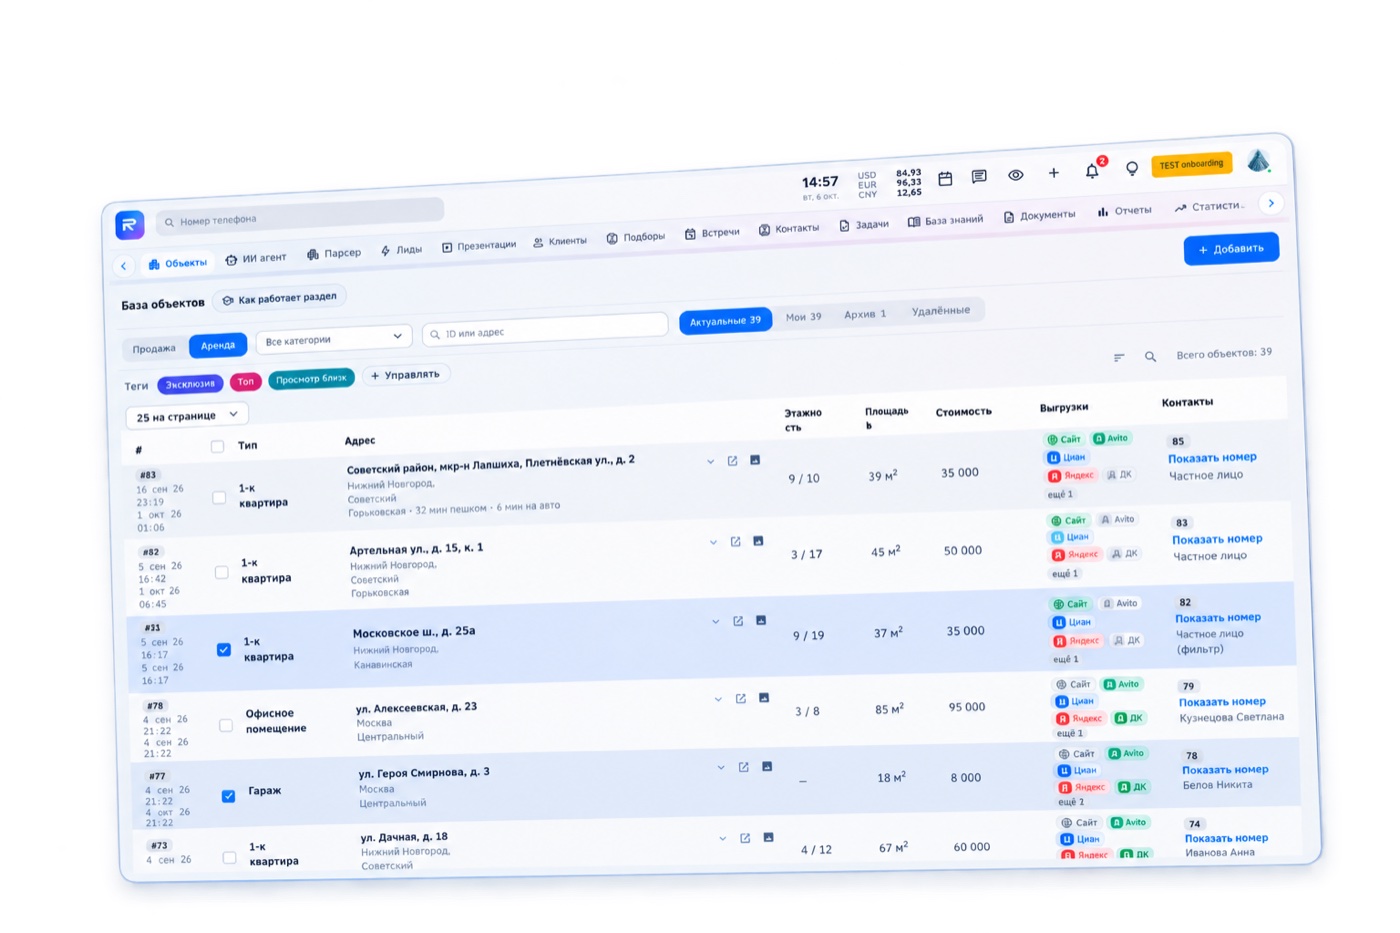Click the magnifier icon beside Всего объектов
The width and height of the screenshot is (1400, 933).
pos(1150,356)
